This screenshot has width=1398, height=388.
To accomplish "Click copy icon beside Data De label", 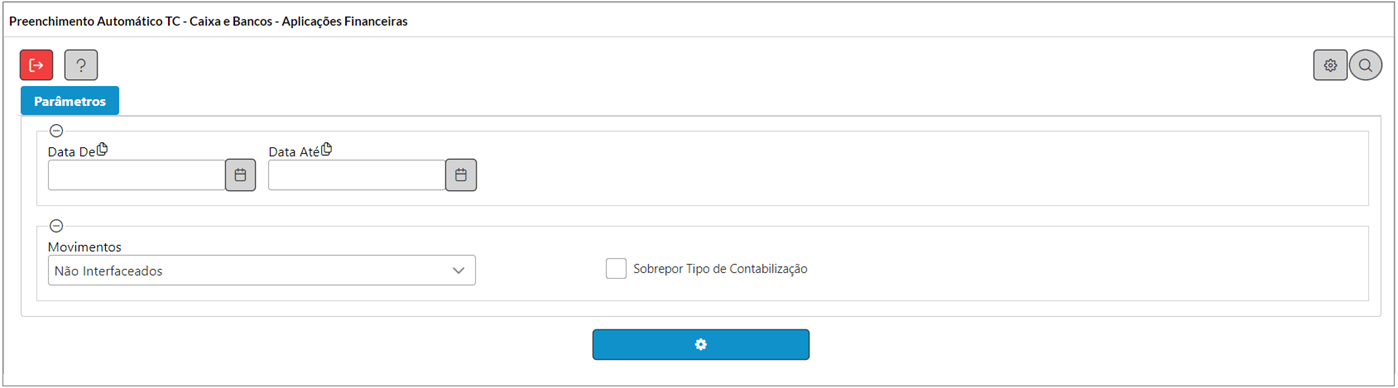I will tap(102, 150).
